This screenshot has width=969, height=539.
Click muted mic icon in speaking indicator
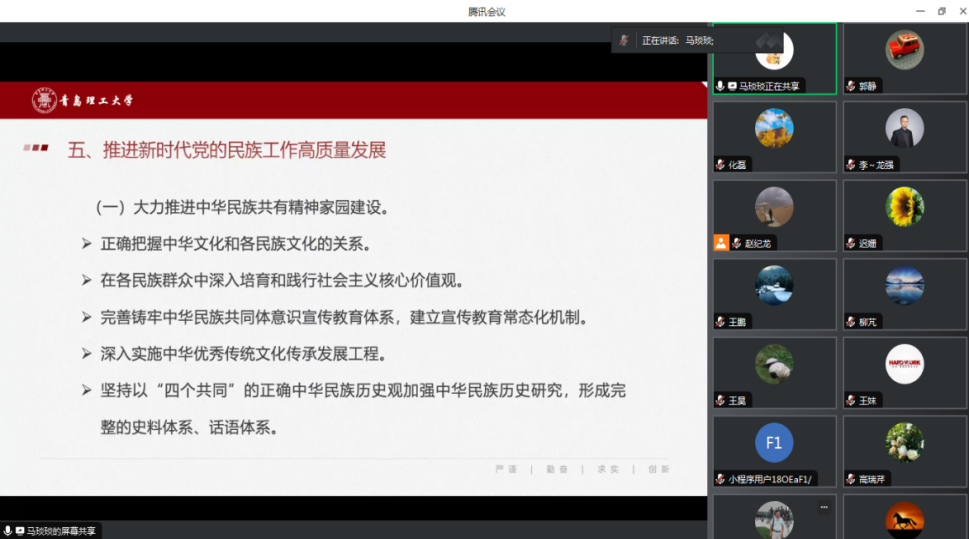[624, 40]
